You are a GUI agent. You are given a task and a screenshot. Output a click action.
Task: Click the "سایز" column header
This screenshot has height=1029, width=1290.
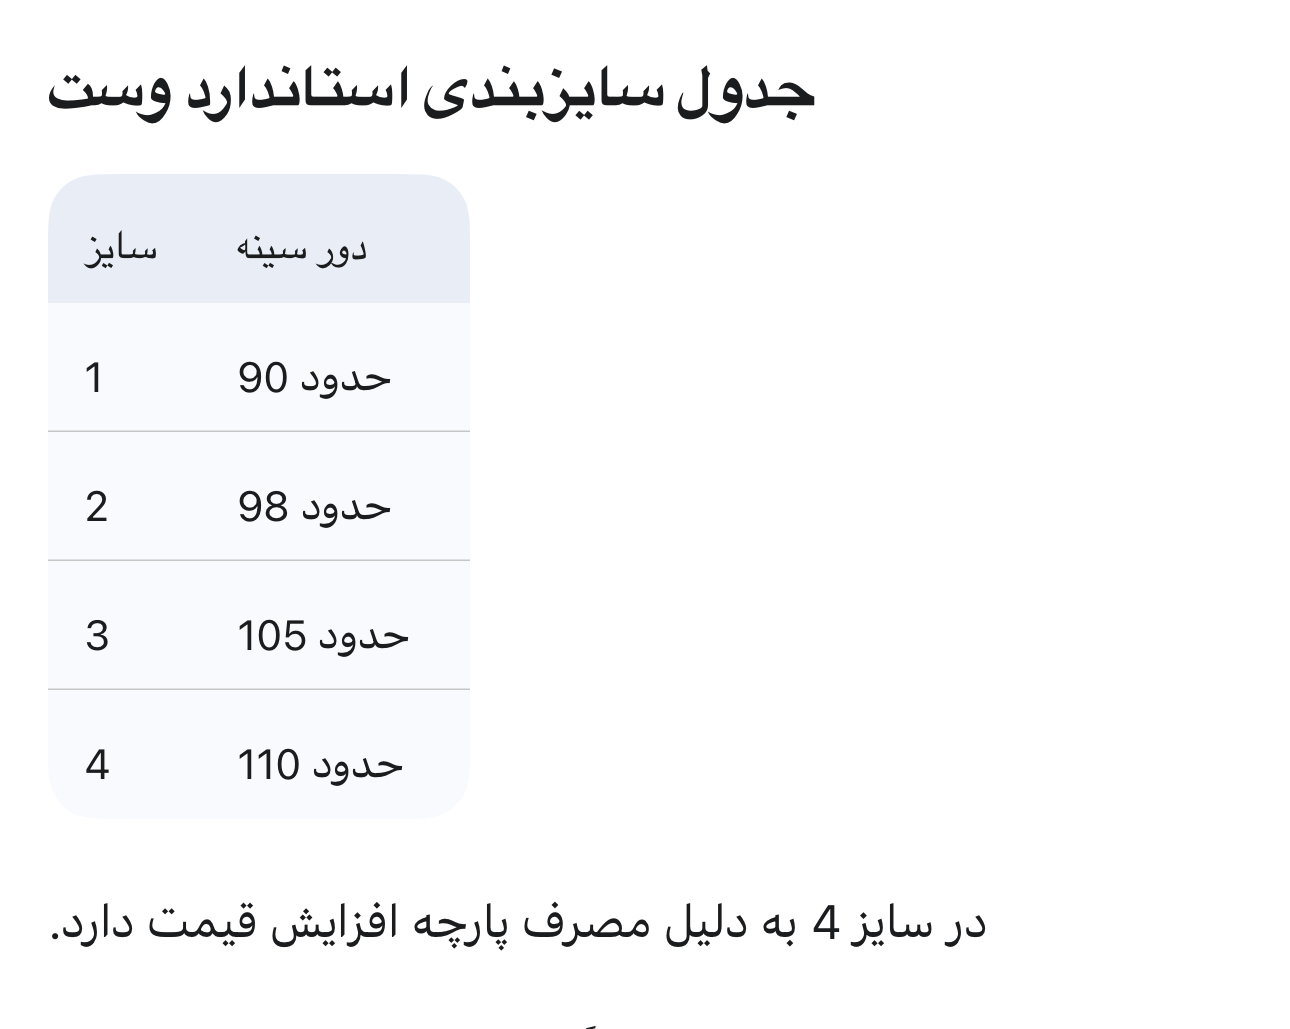click(121, 248)
